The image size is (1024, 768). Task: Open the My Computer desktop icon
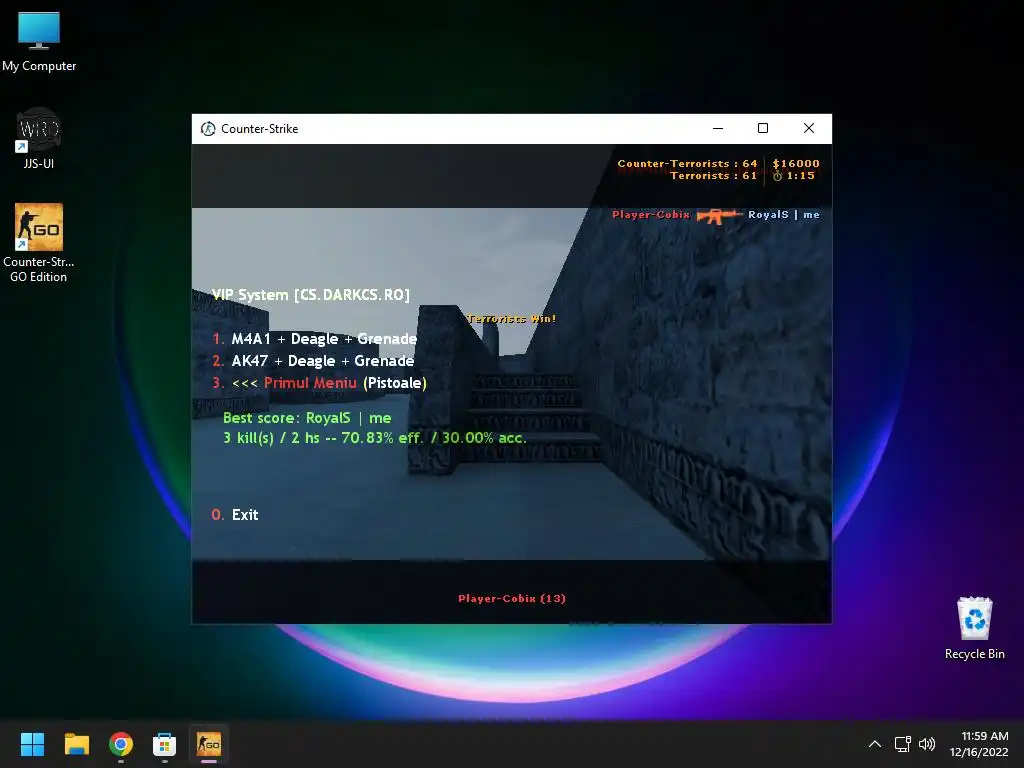(x=39, y=41)
